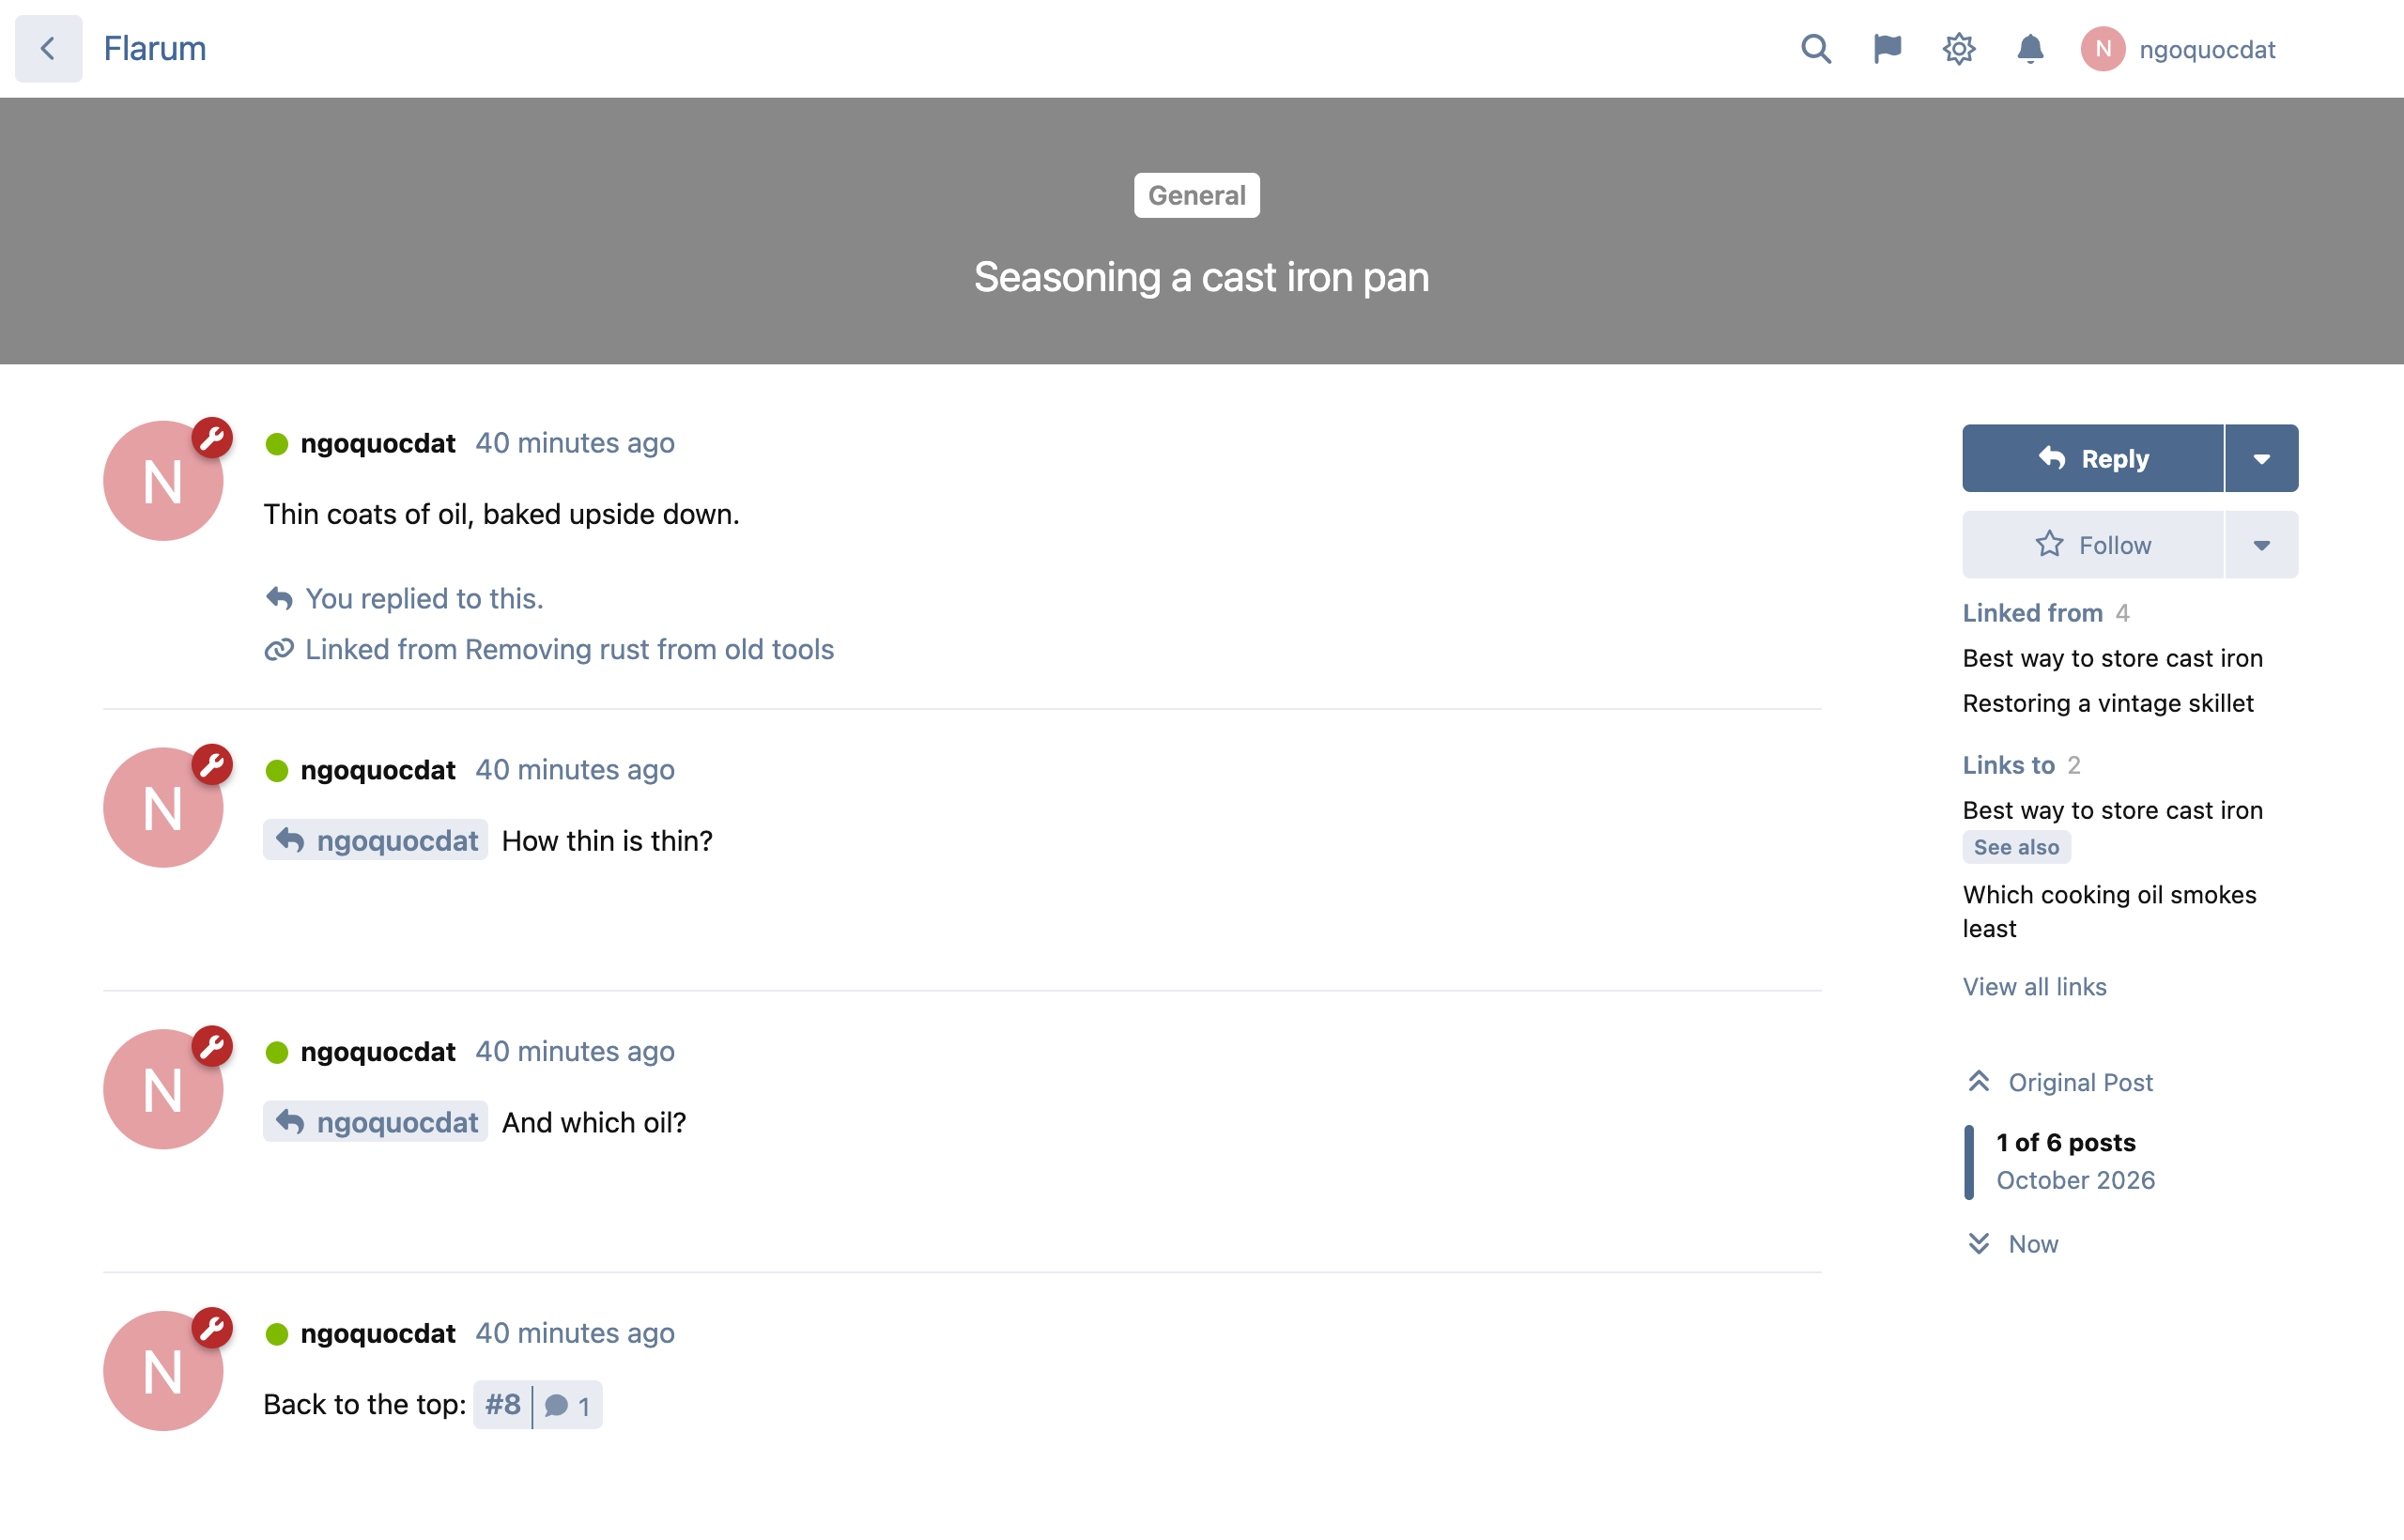Click the back arrow button beside Flarum
Viewport: 2404px width, 1540px height.
tap(48, 48)
